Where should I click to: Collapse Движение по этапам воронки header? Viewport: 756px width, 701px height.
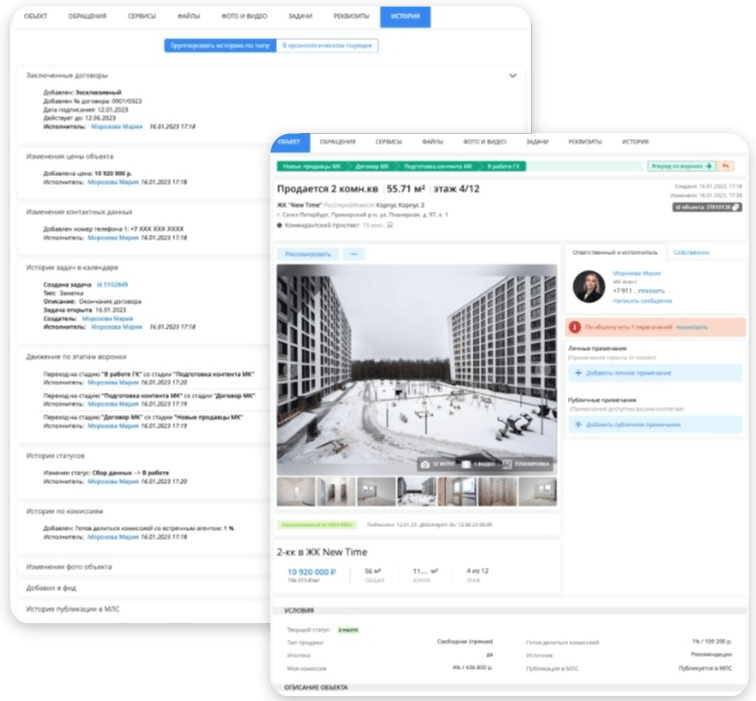pos(76,356)
